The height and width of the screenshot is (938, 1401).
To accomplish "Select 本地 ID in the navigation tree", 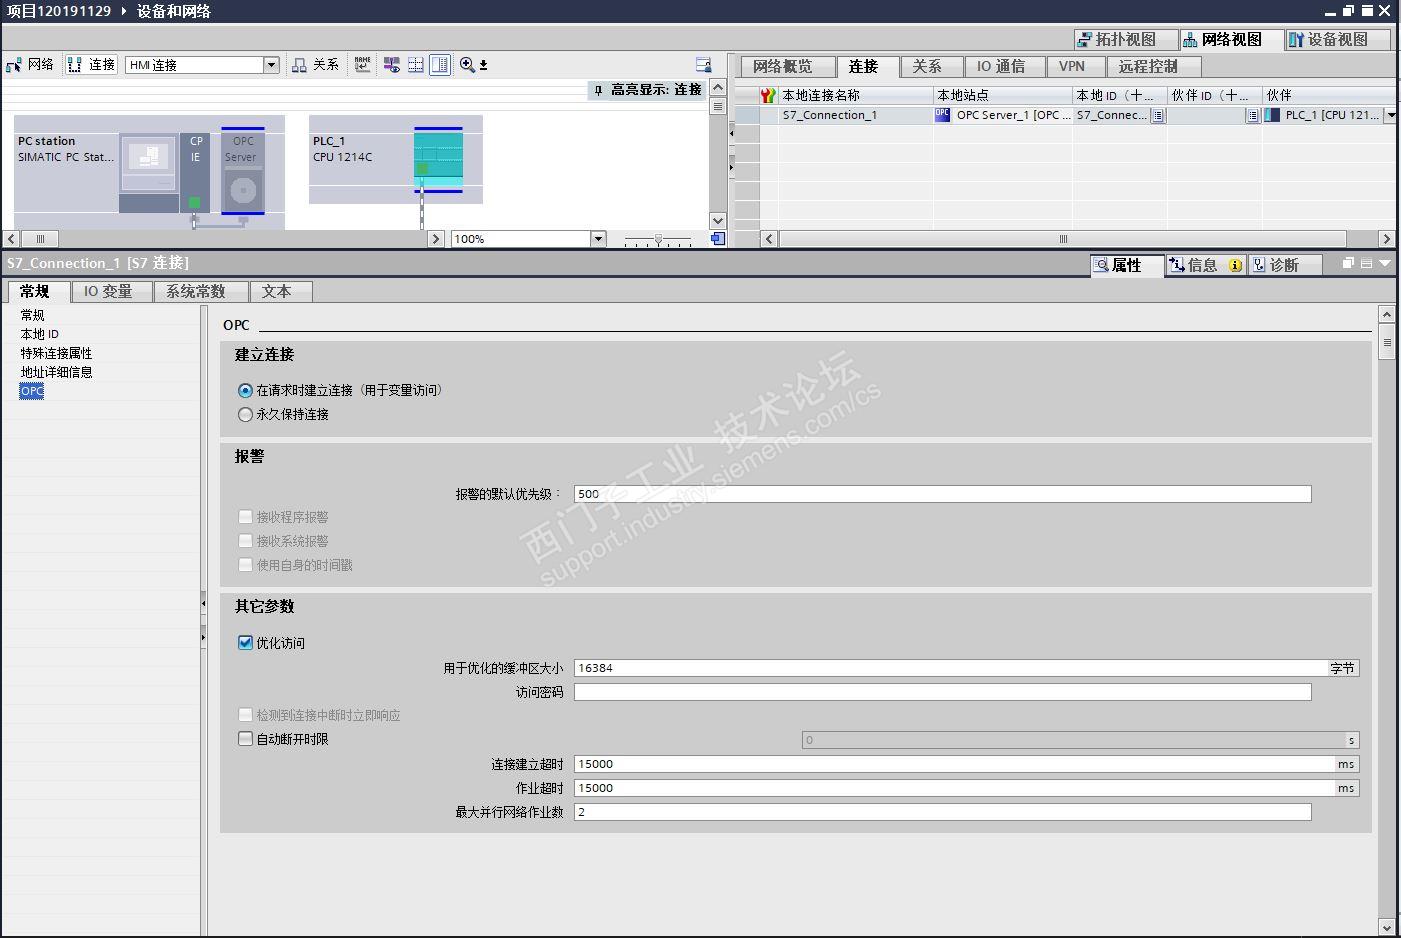I will tap(40, 334).
